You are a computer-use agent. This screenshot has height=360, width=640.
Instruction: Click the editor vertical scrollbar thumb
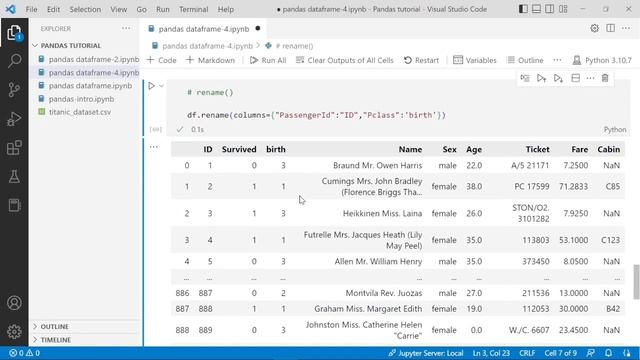pos(636,282)
